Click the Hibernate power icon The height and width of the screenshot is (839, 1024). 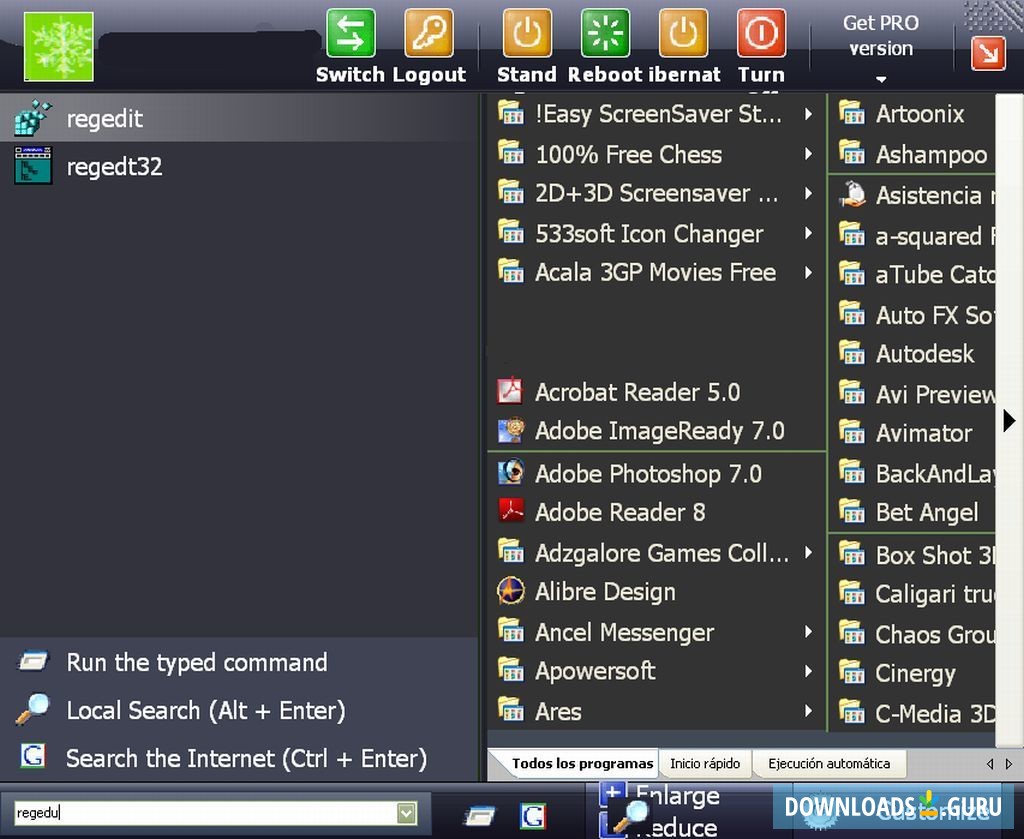click(x=683, y=33)
